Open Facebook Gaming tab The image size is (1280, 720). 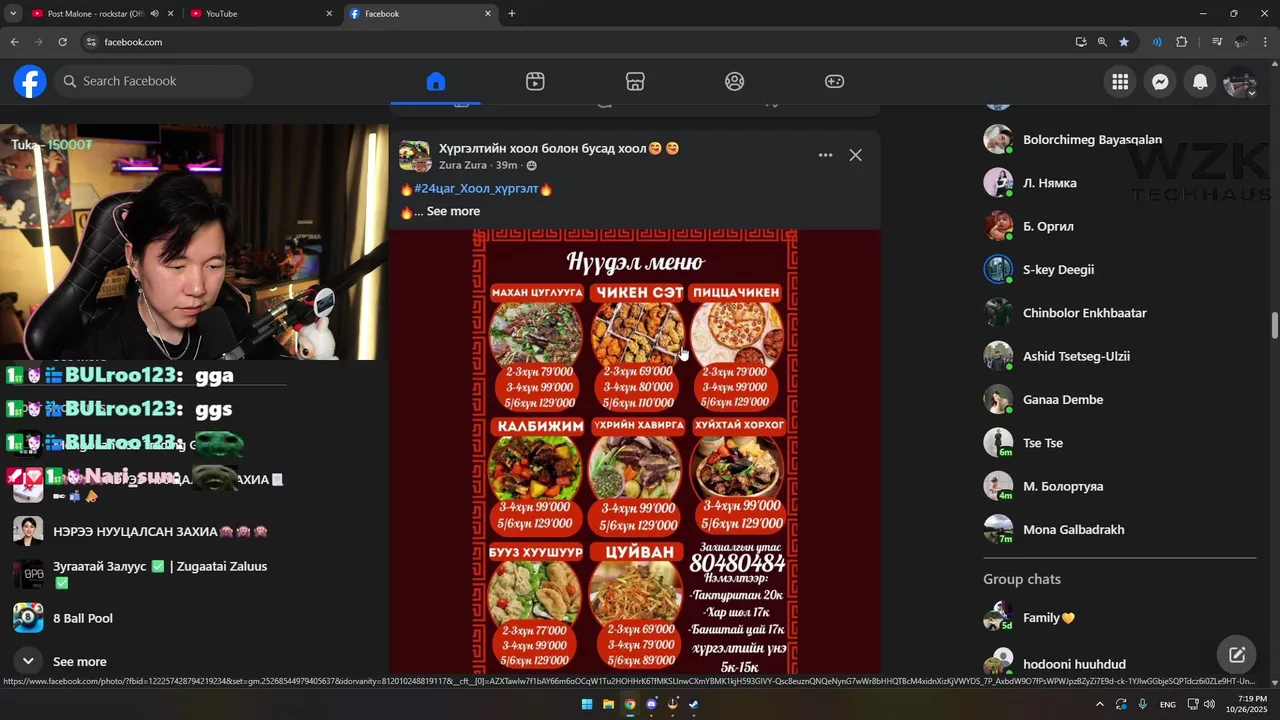[x=834, y=81]
